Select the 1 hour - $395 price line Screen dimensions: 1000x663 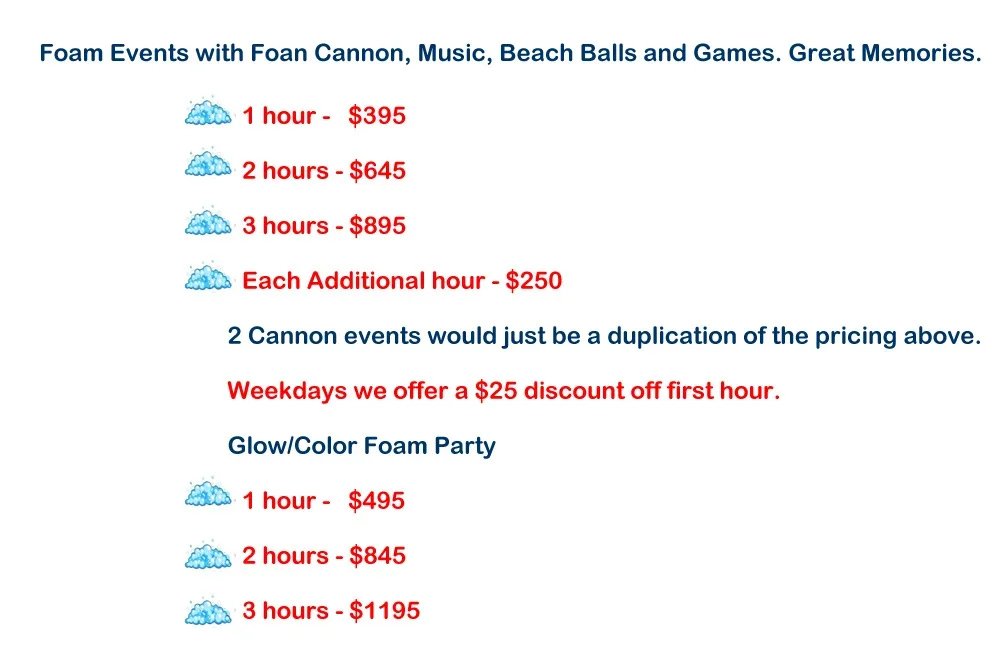(324, 116)
